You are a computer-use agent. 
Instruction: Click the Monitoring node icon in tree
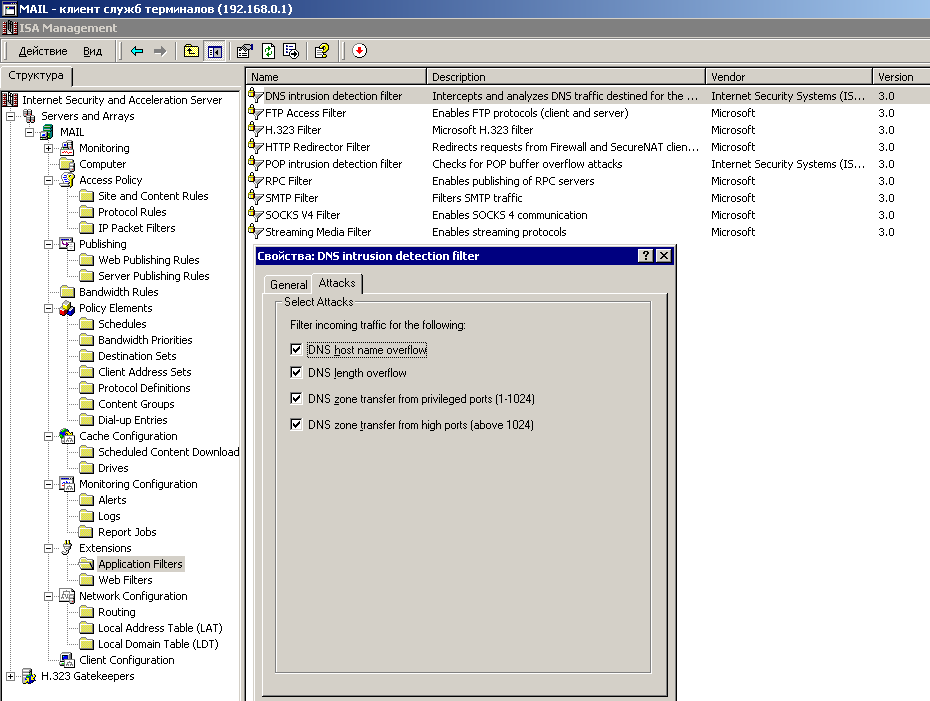[x=67, y=148]
